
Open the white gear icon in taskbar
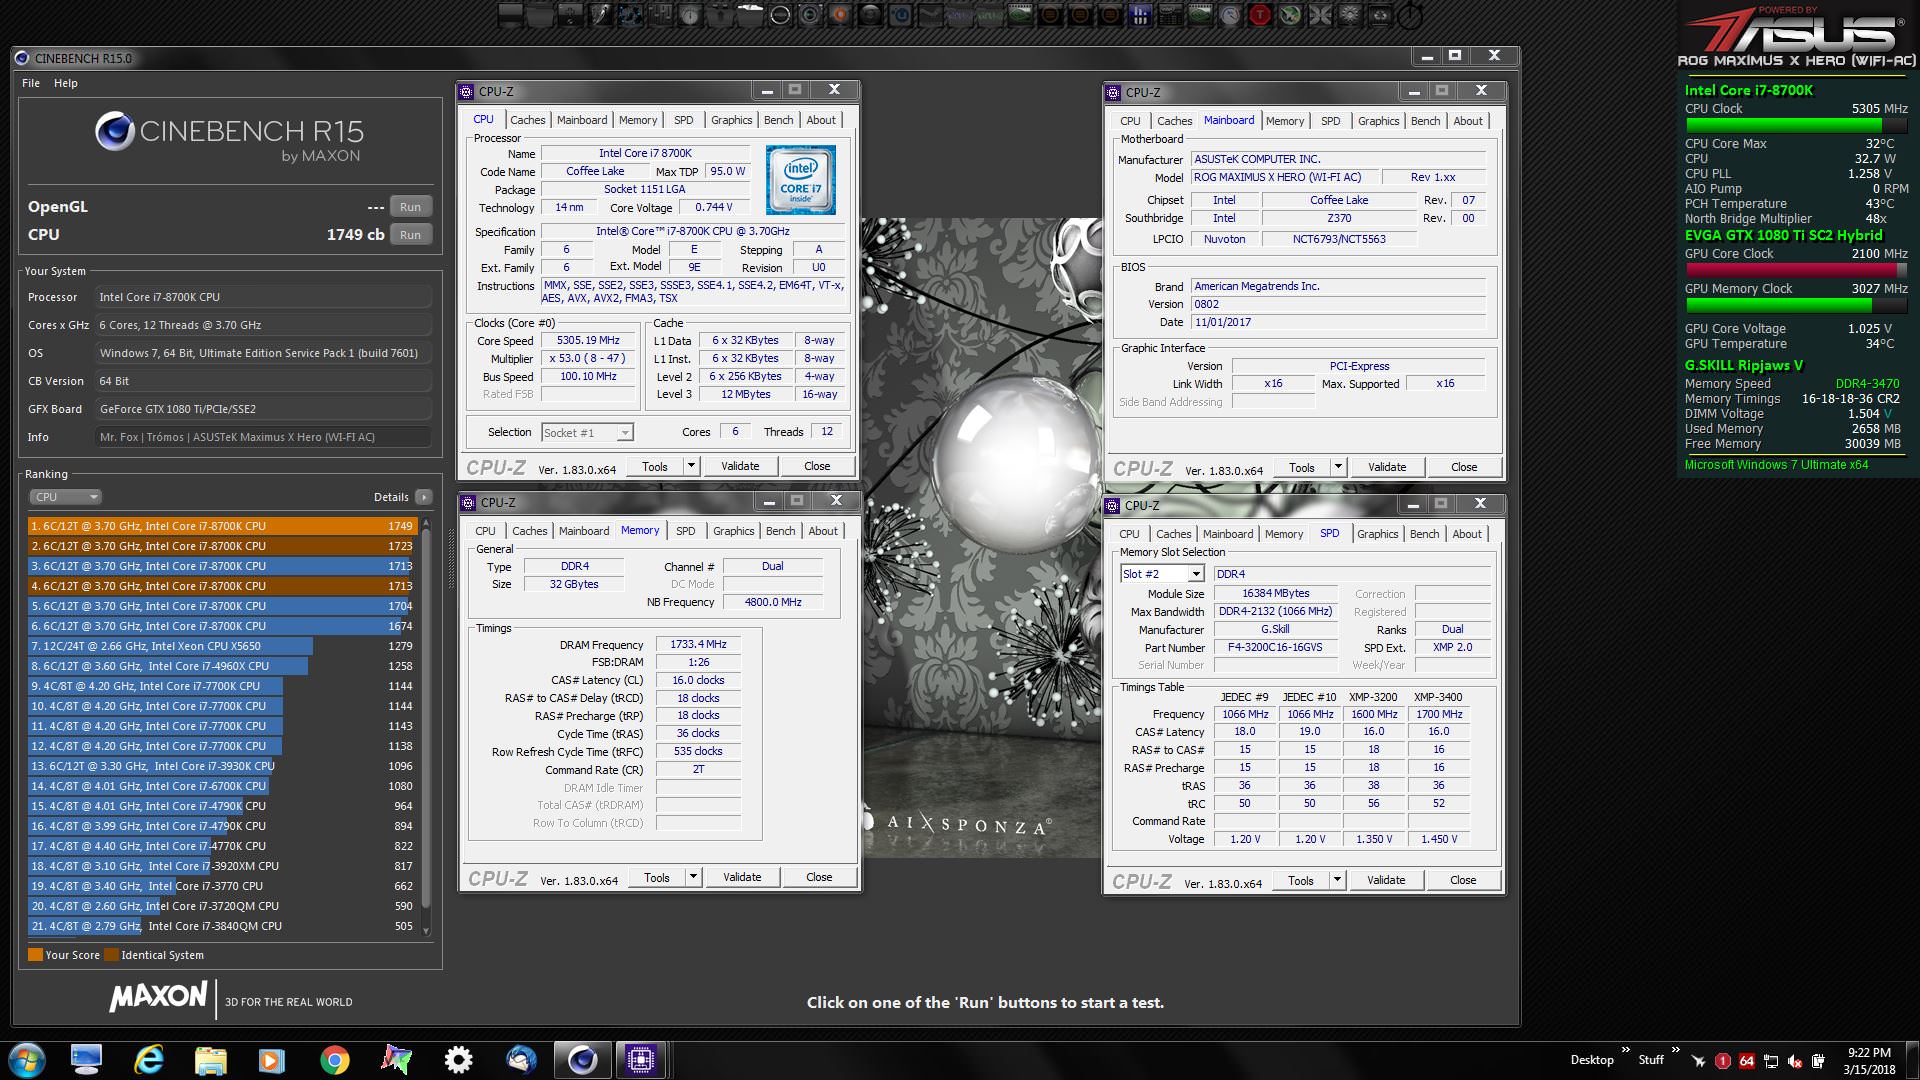coord(459,1060)
